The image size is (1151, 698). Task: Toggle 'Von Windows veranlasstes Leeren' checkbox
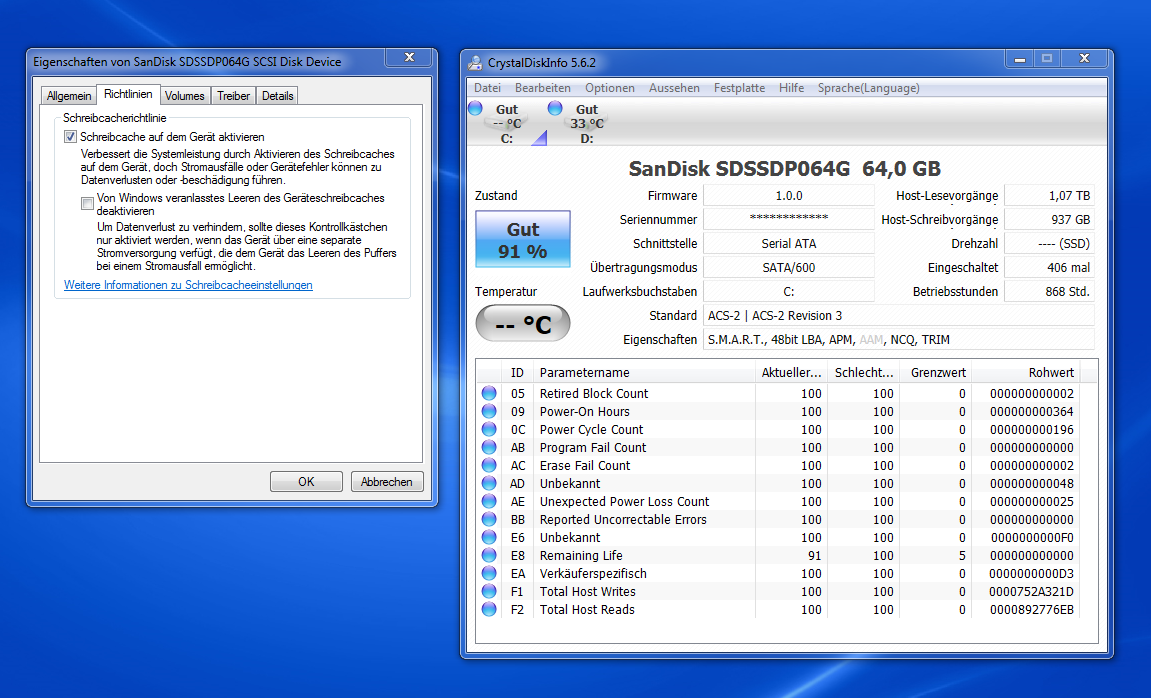click(87, 203)
